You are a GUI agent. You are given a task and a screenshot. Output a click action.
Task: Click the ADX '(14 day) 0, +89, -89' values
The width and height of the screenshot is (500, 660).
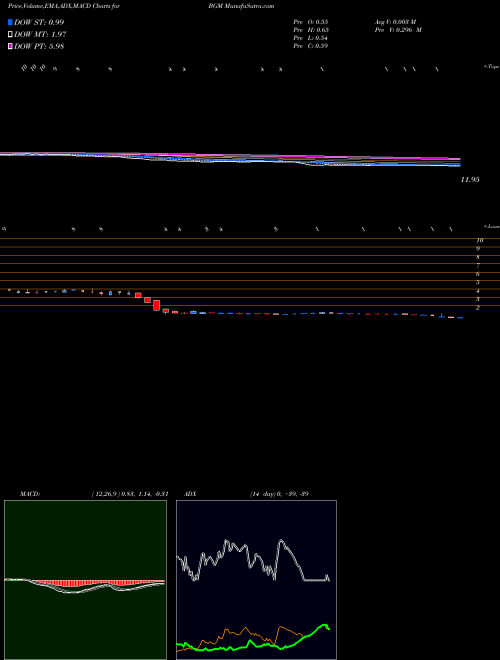279,494
